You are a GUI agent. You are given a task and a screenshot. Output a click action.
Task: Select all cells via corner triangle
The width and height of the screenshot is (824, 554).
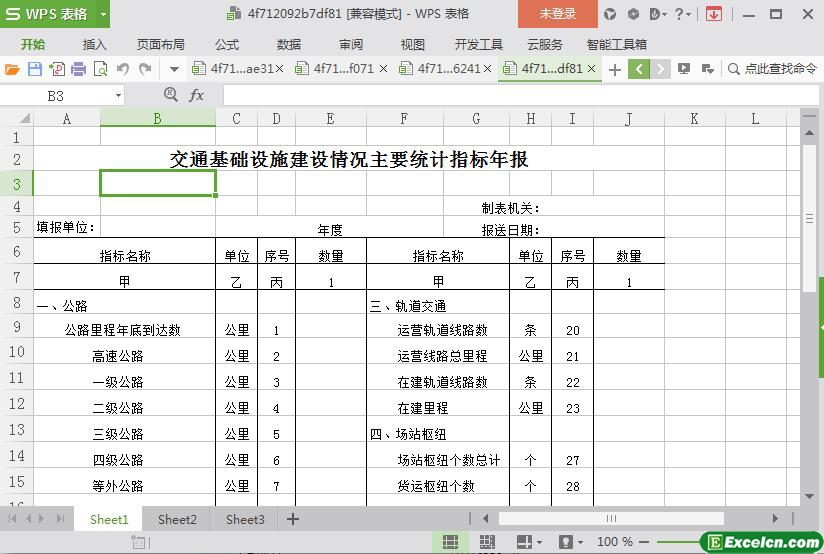tap(24, 119)
